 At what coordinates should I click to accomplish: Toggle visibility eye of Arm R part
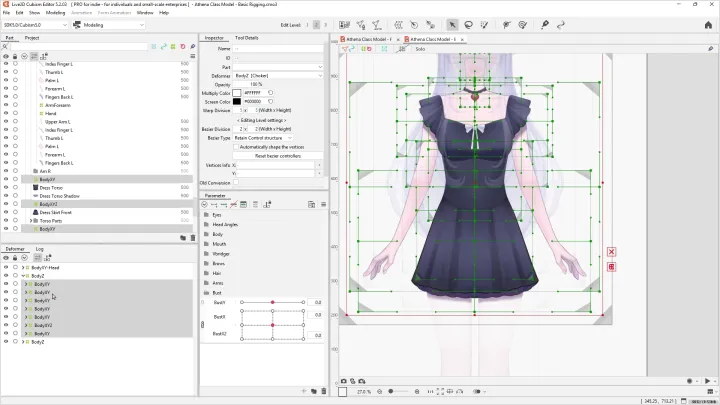[x=6, y=171]
